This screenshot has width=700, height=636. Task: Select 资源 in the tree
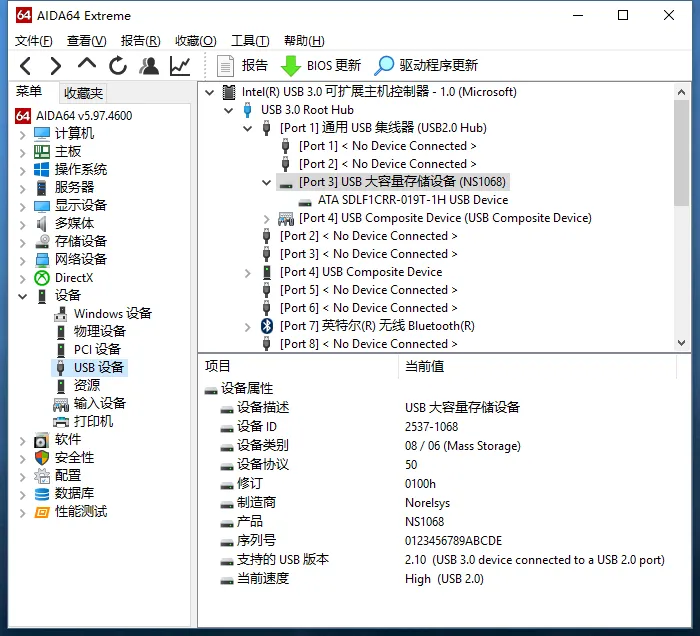(x=87, y=386)
